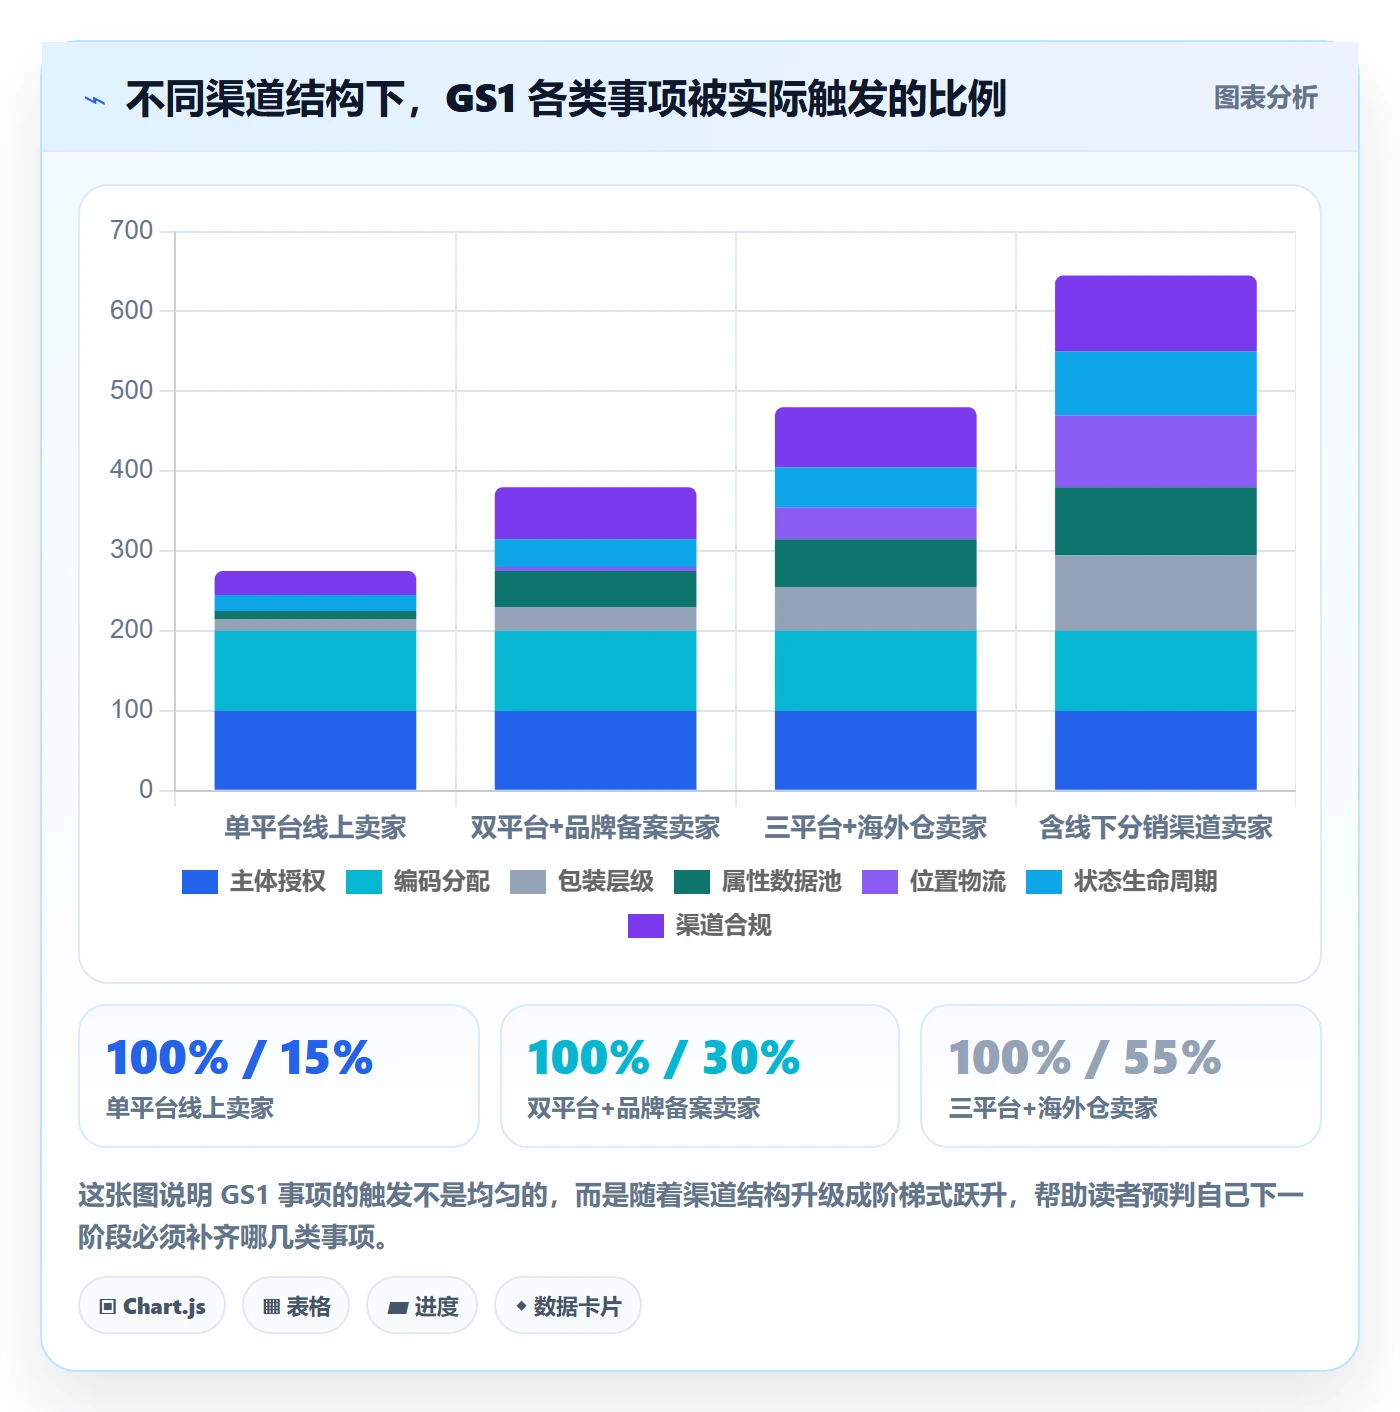Toggle the 主体授权 legend color swatch
The image size is (1400, 1412).
(200, 882)
